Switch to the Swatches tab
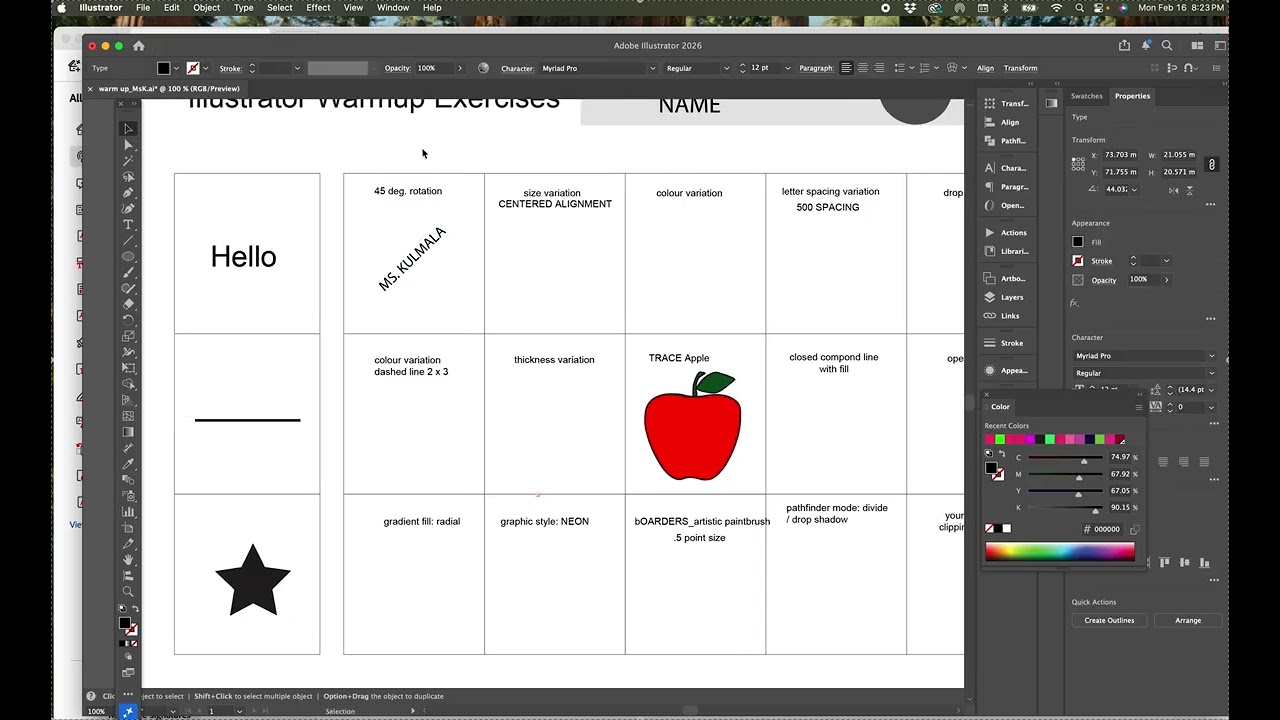The width and height of the screenshot is (1280, 720). tap(1087, 96)
